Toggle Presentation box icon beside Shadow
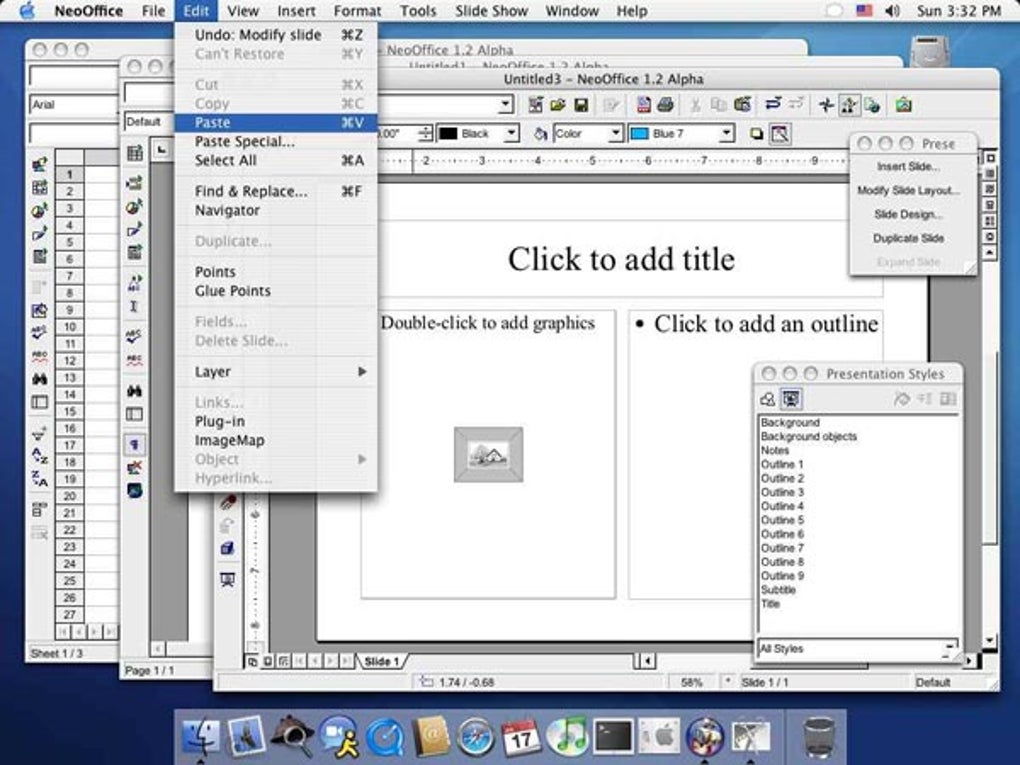1020x765 pixels. tap(779, 134)
